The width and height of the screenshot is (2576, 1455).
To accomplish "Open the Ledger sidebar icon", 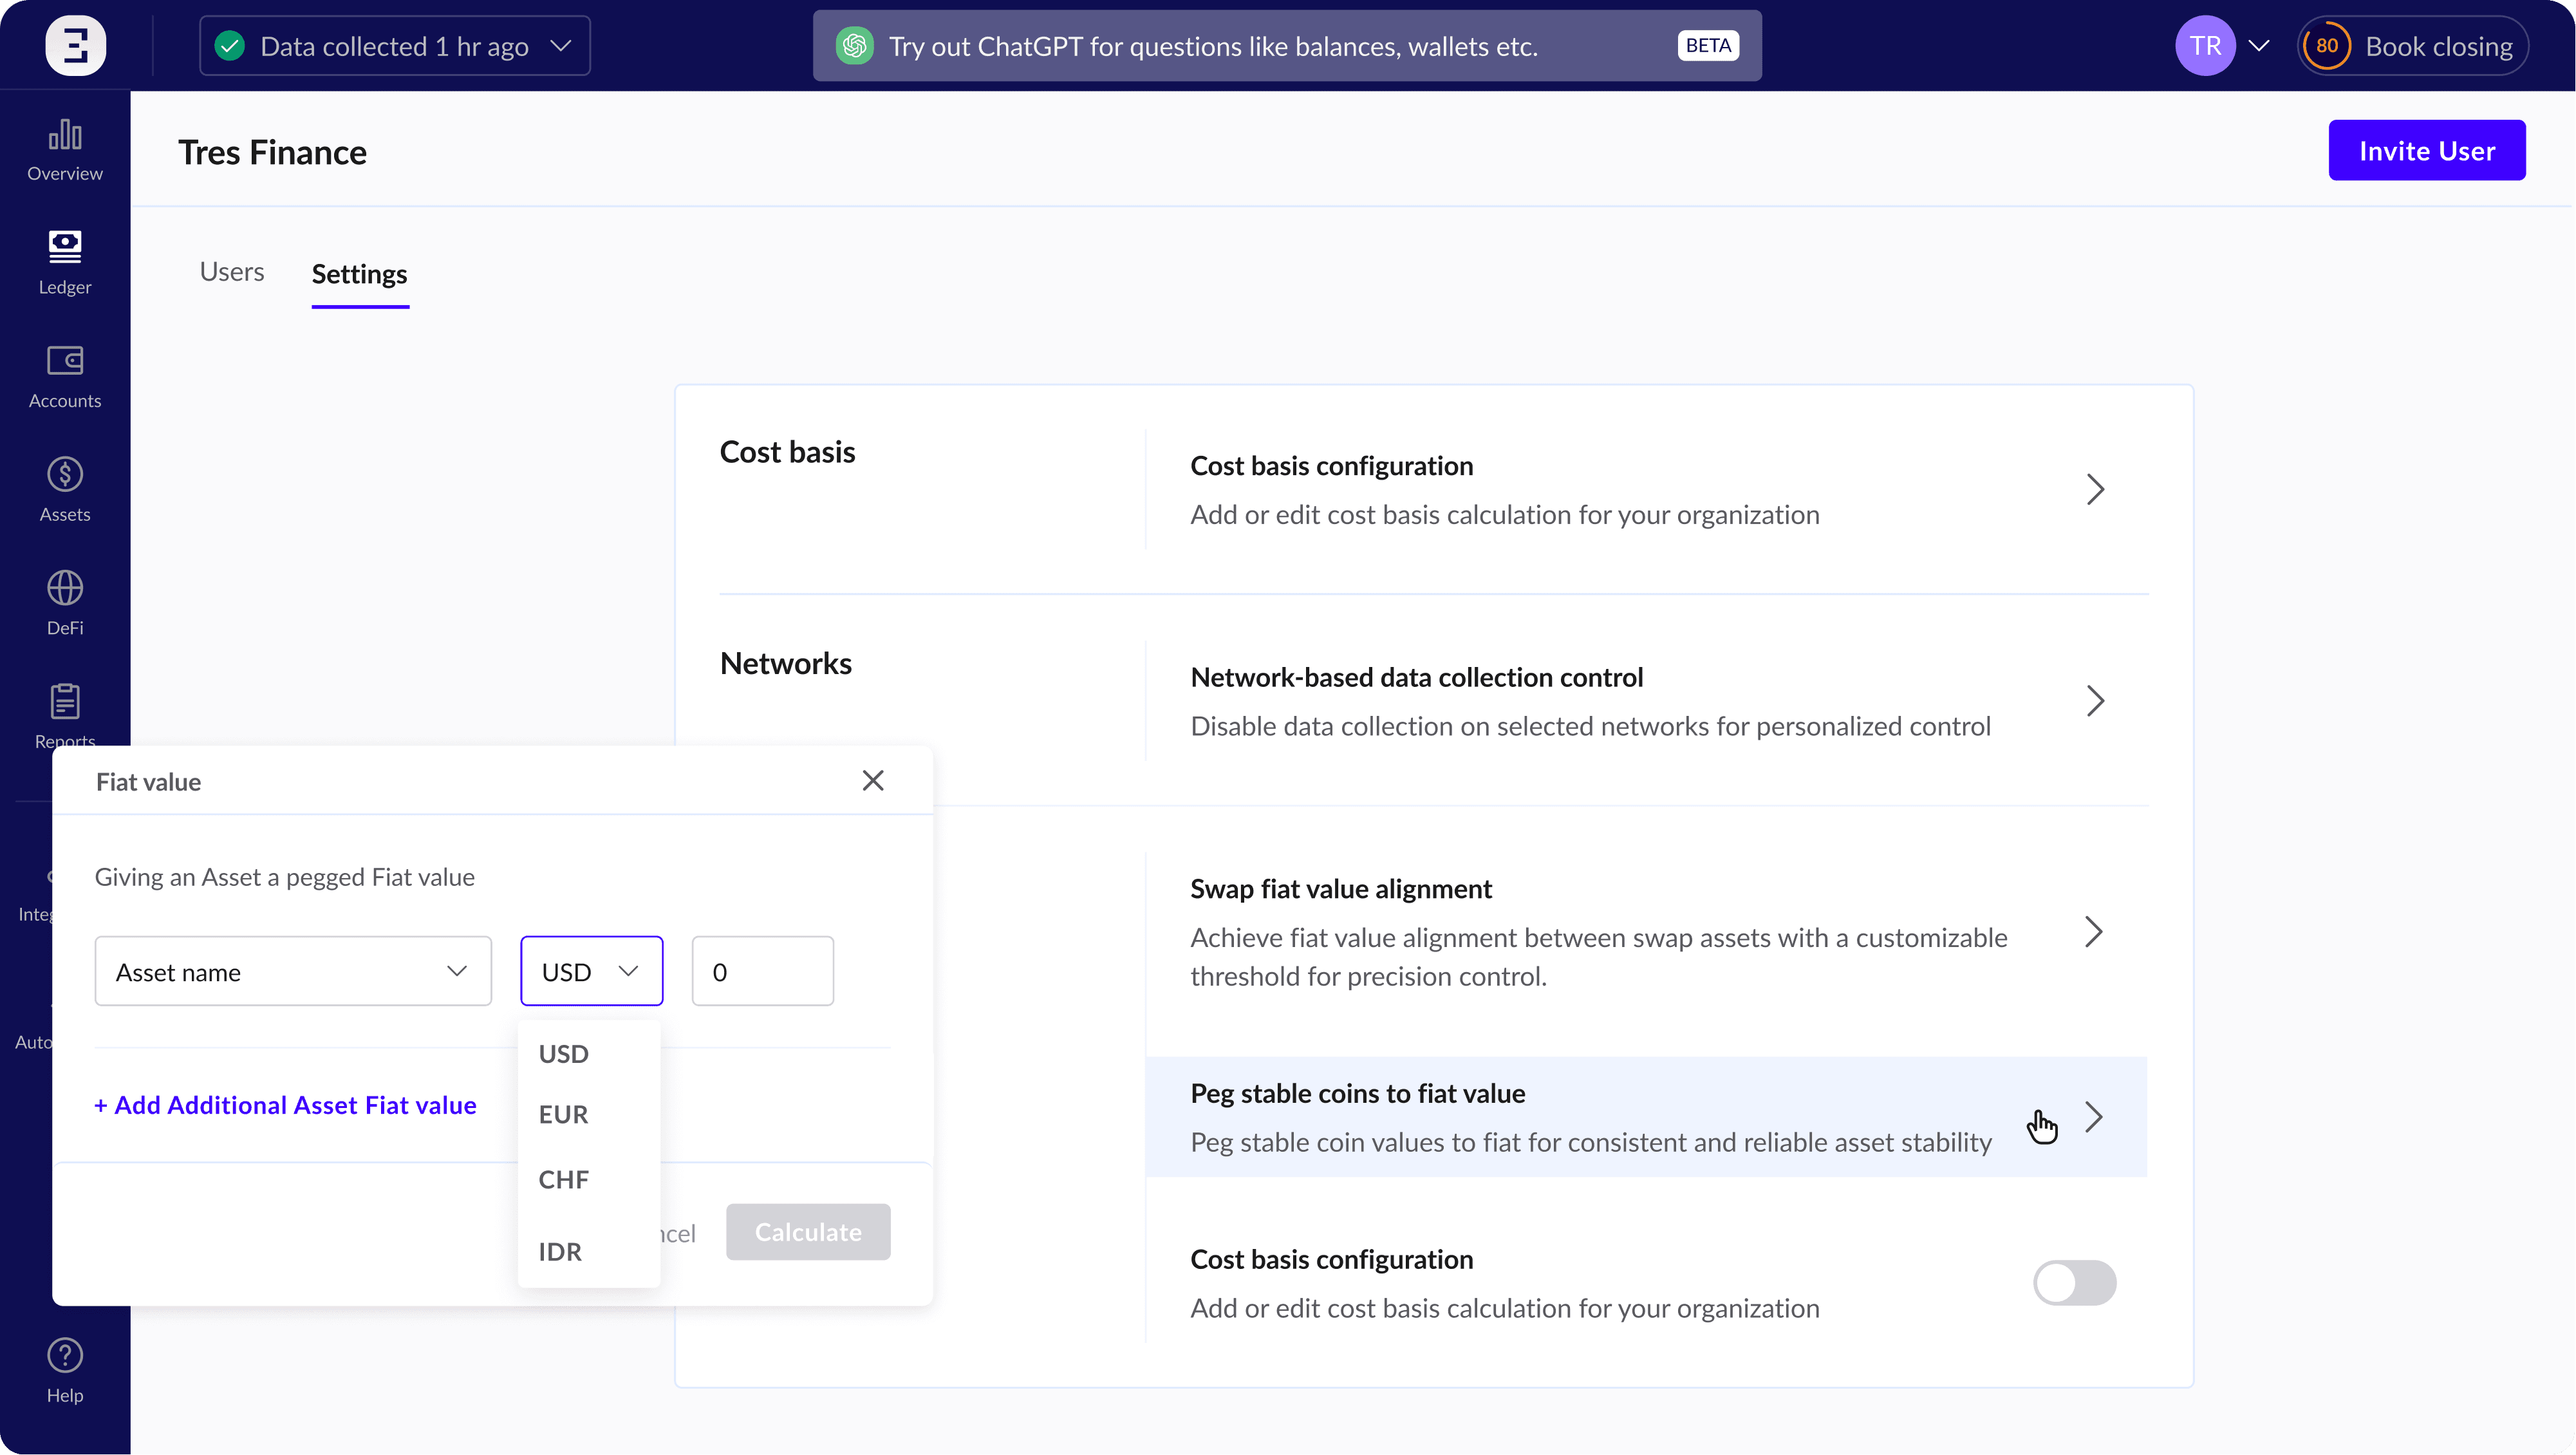I will (x=65, y=247).
